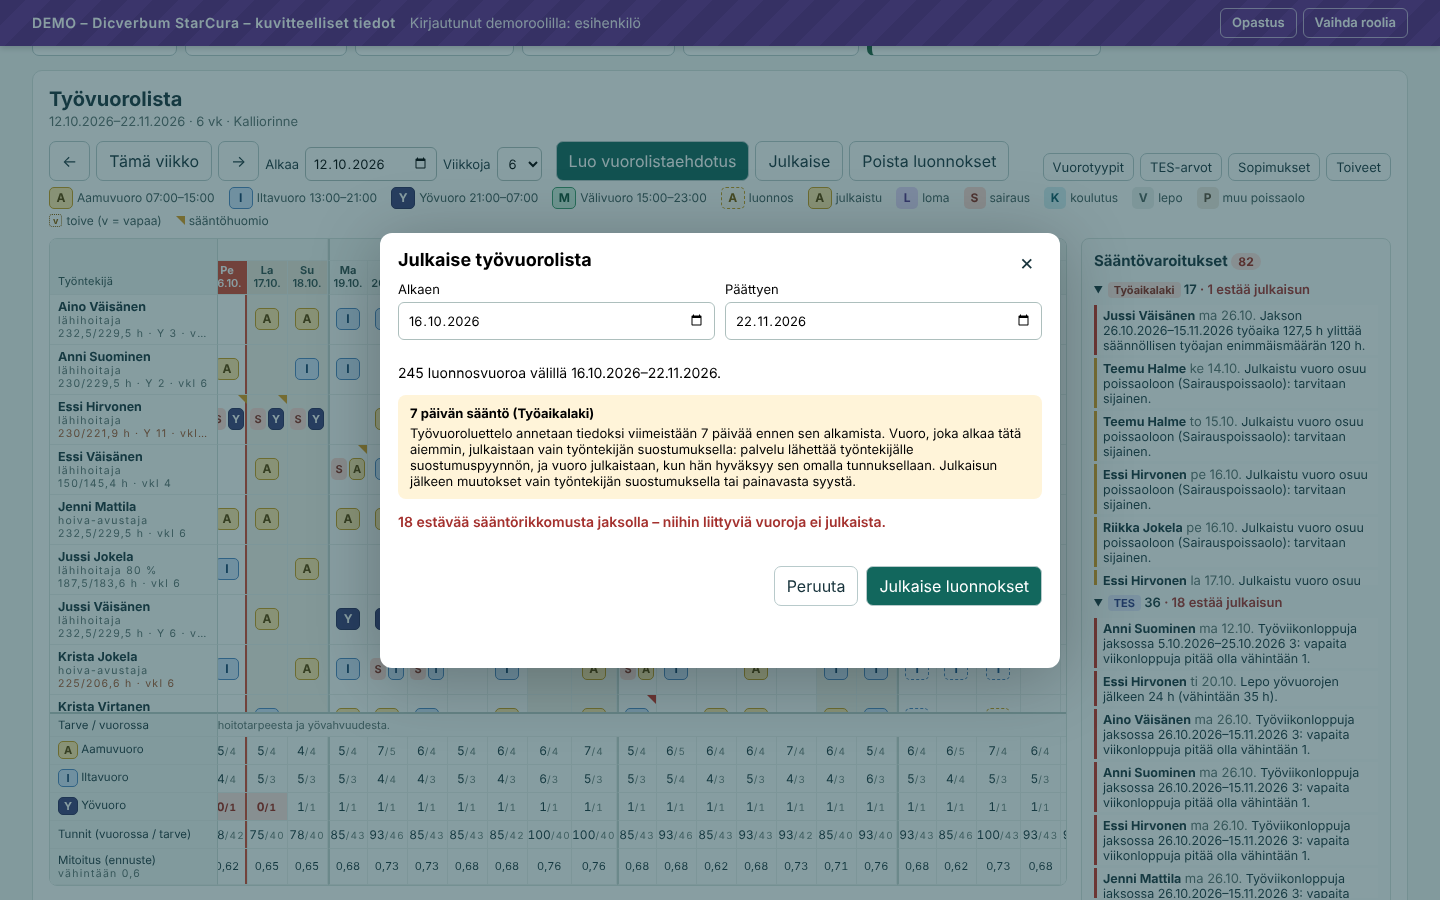
Task: Select Aino Väisänen's A shift on 17.10.
Action: tap(267, 319)
